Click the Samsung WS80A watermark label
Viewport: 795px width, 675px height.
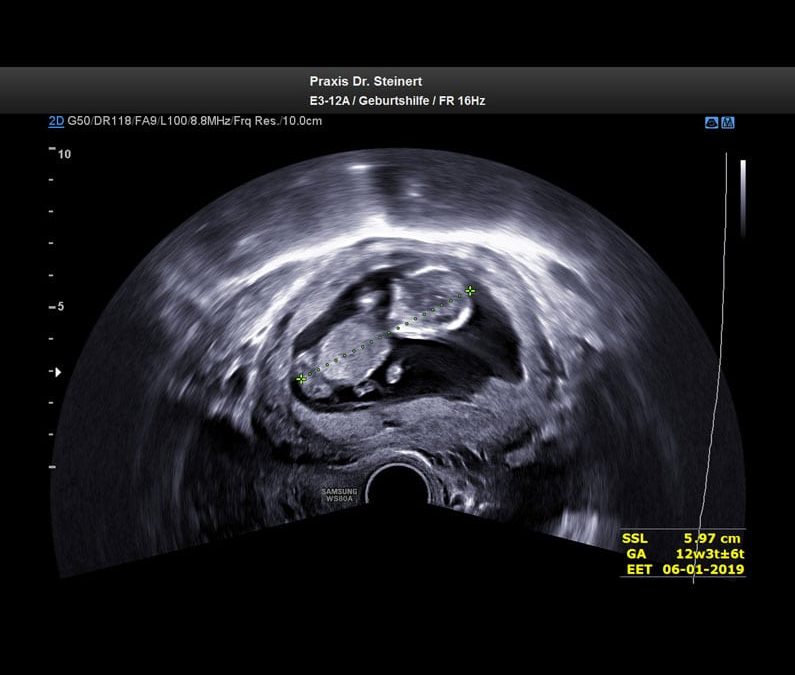tap(337, 495)
